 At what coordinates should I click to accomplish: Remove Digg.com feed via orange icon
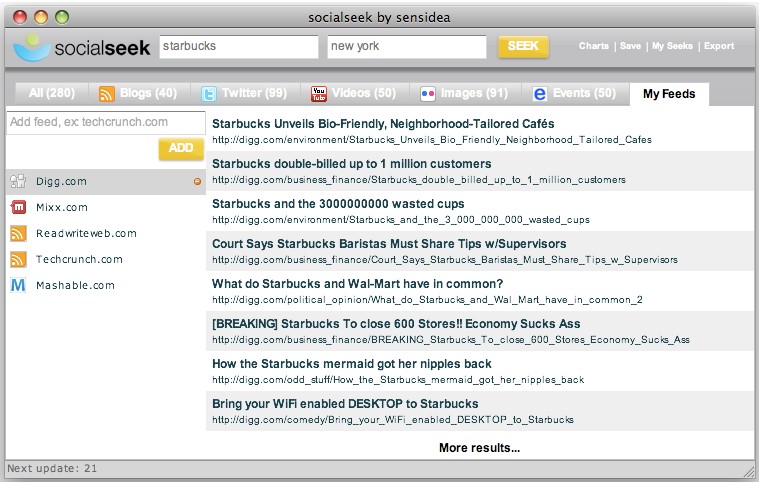tap(197, 181)
